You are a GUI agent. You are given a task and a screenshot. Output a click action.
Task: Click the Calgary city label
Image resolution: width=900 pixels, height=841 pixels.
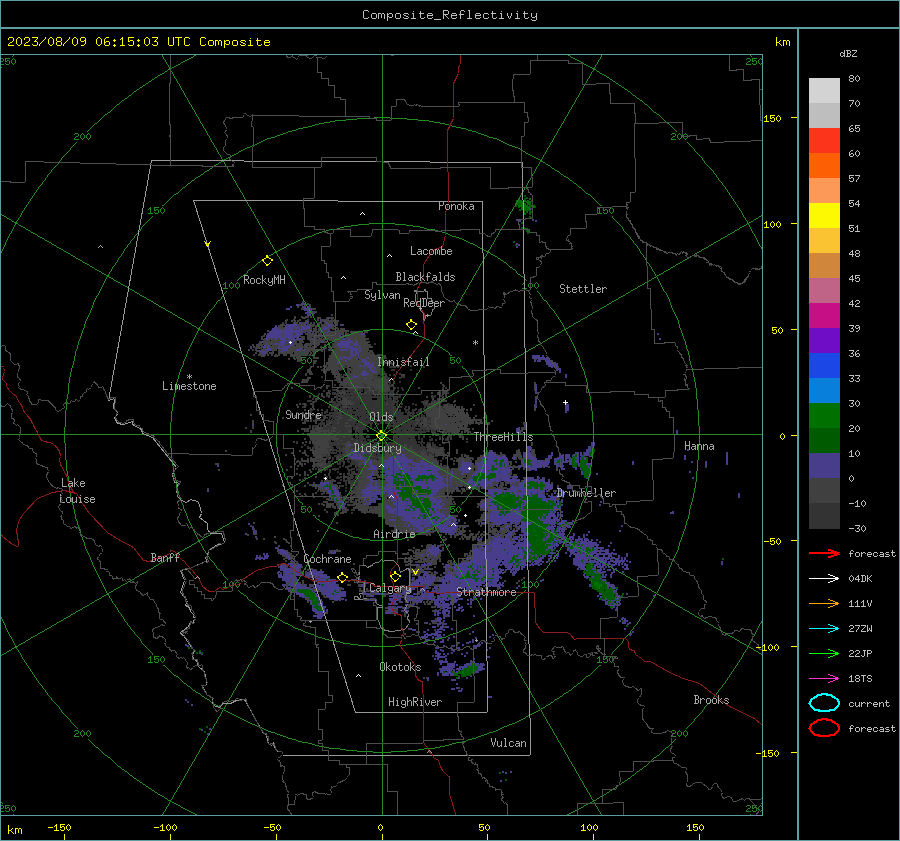390,588
